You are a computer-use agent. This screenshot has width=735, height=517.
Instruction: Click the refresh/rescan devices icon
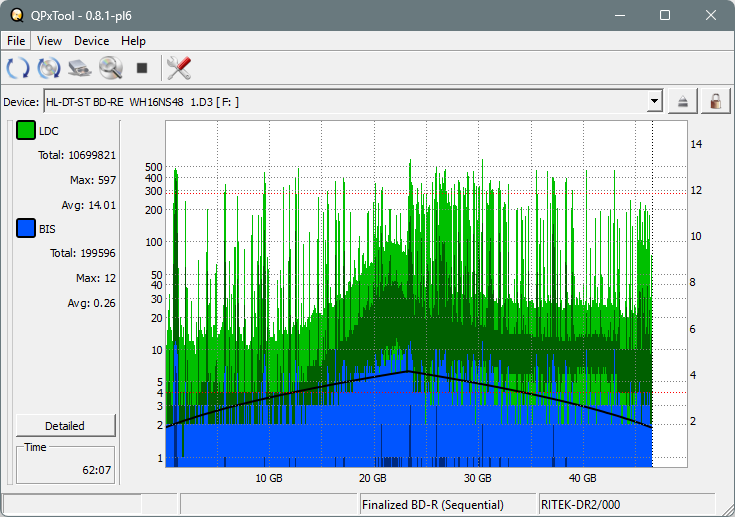(x=18, y=68)
